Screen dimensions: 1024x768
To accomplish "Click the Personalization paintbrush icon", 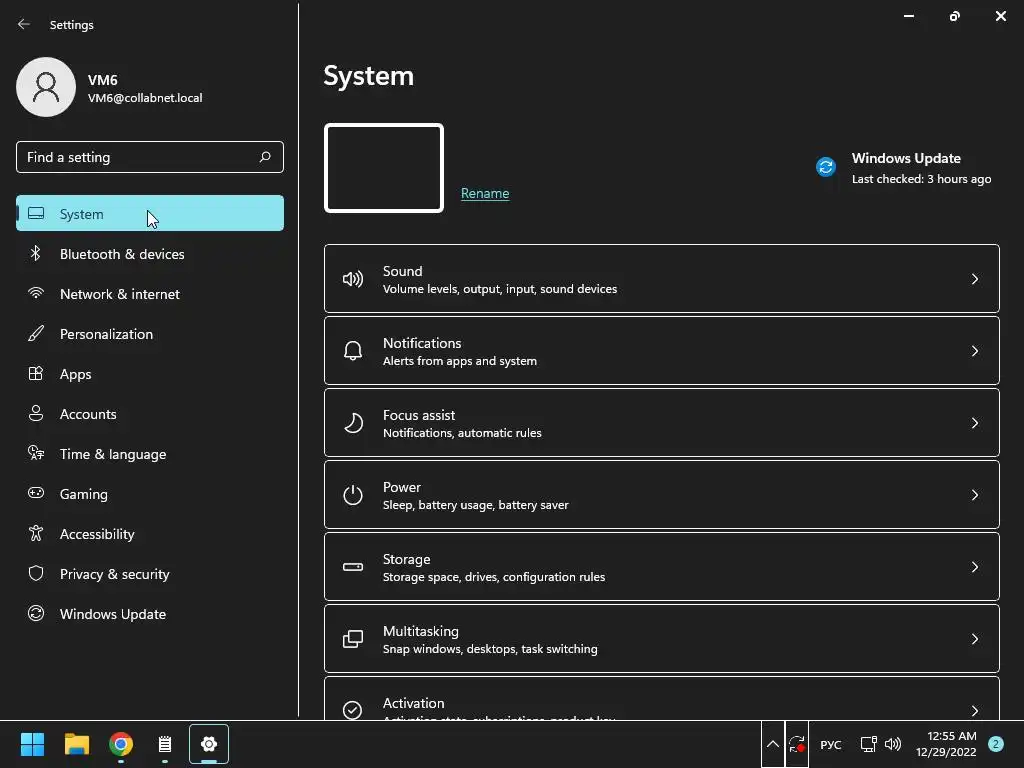I will pos(36,334).
